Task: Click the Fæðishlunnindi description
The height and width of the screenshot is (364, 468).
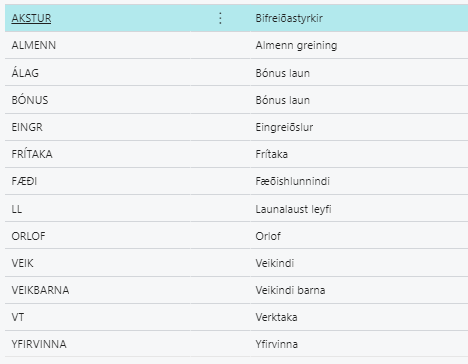Action: tap(292, 181)
